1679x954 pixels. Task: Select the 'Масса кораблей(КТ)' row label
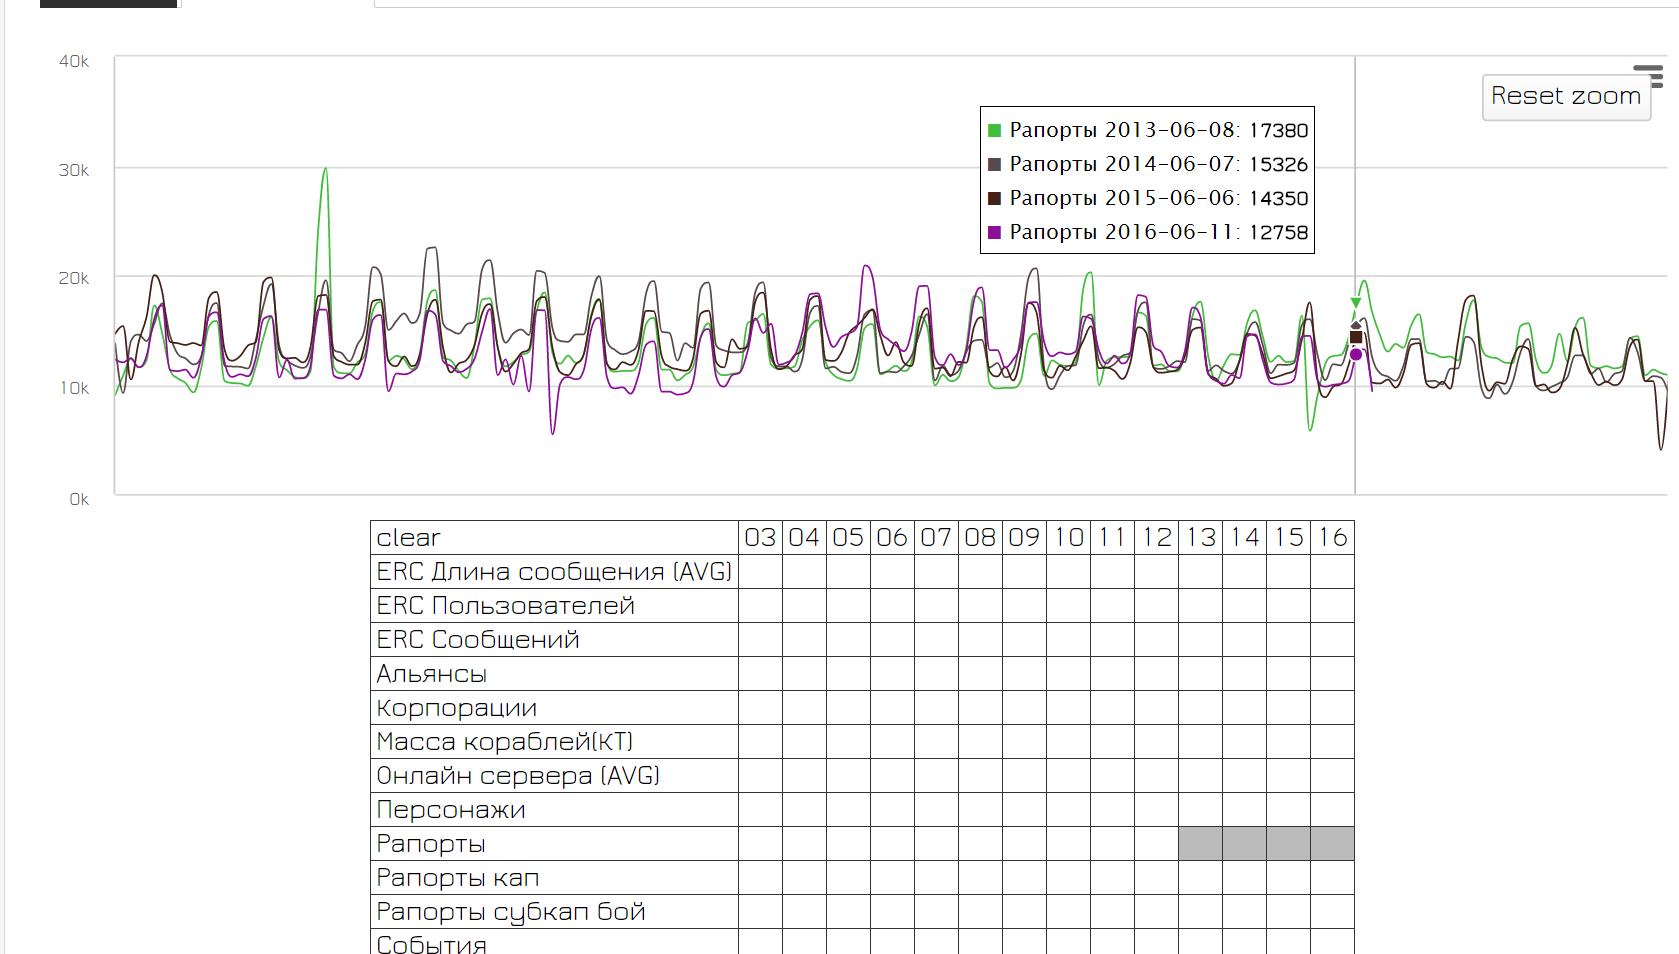coord(554,742)
